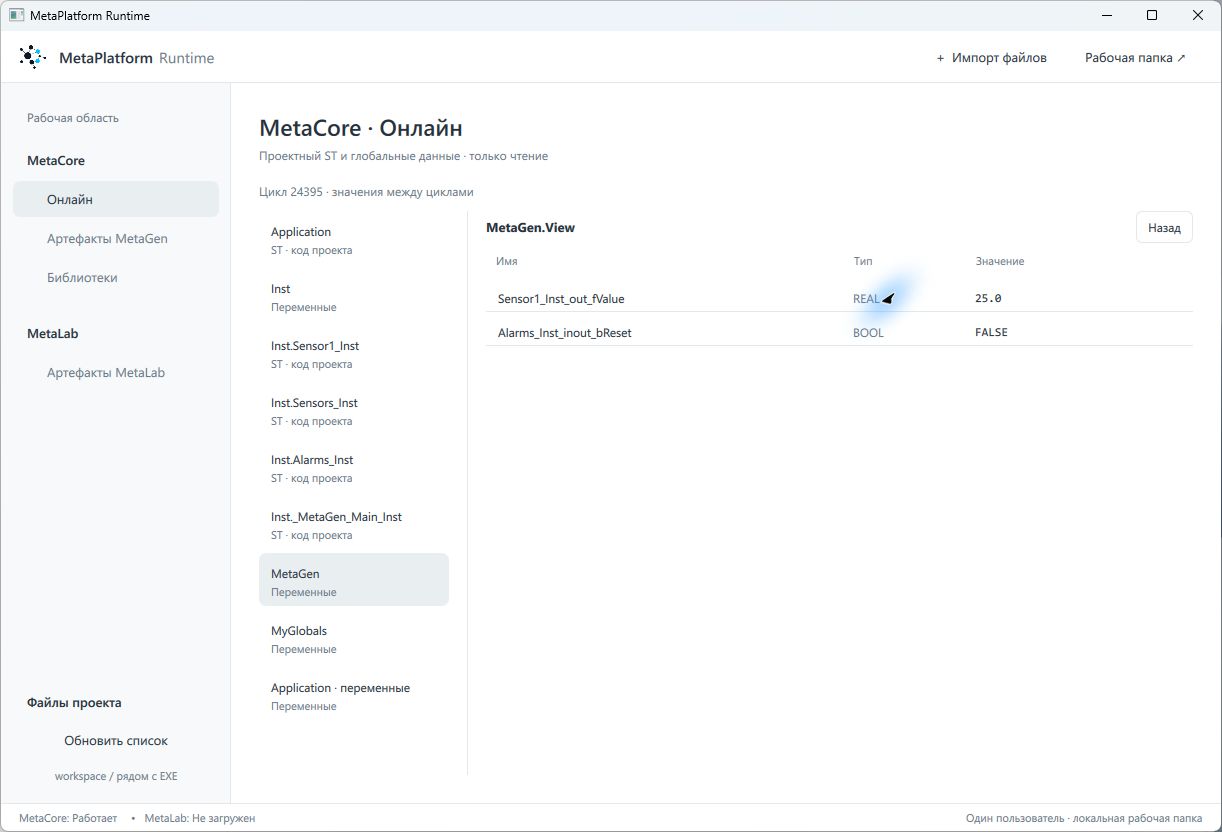Click Обновить список button
This screenshot has width=1222, height=832.
click(116, 741)
